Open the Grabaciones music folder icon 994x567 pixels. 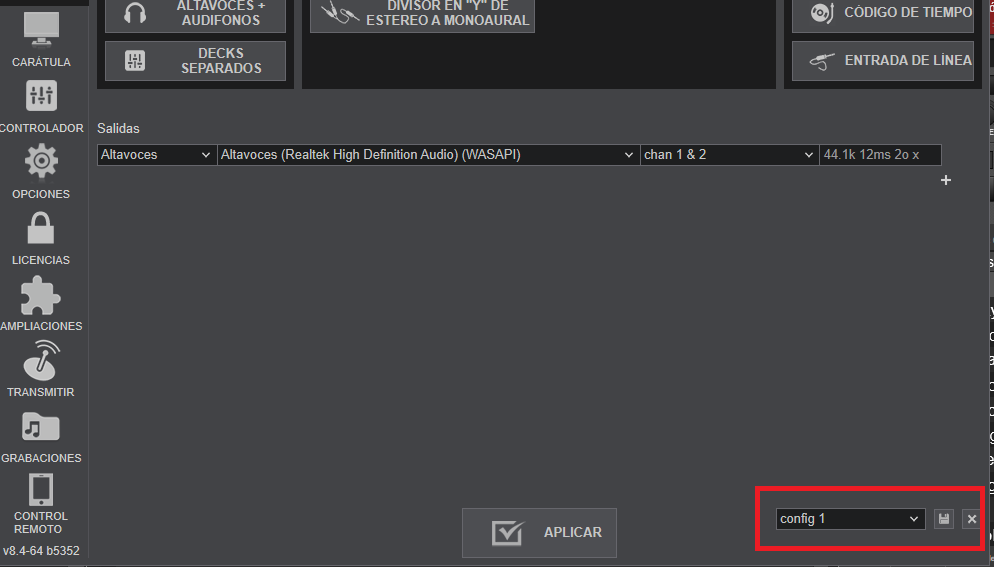click(41, 427)
